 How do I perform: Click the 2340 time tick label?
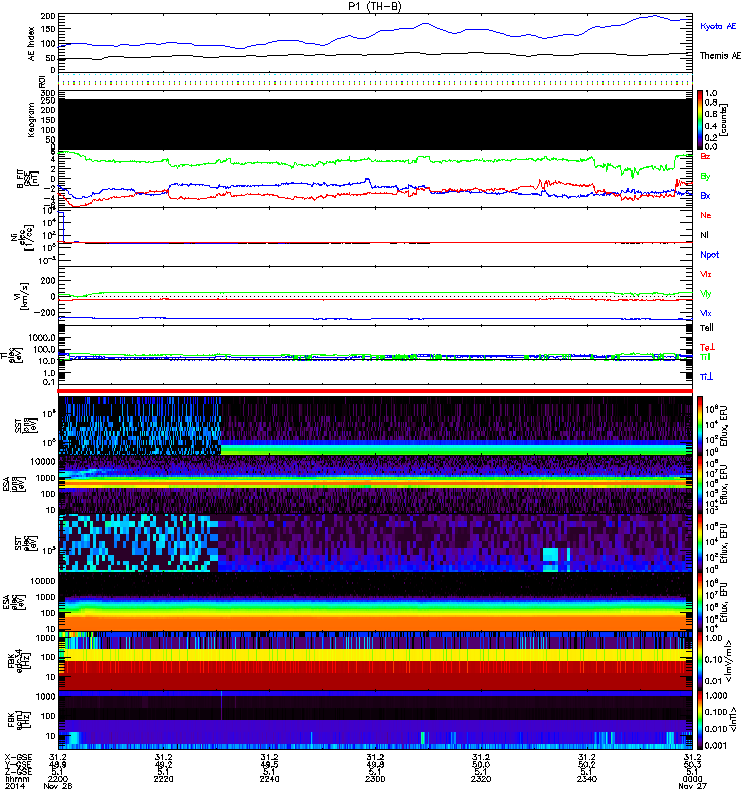(587, 779)
